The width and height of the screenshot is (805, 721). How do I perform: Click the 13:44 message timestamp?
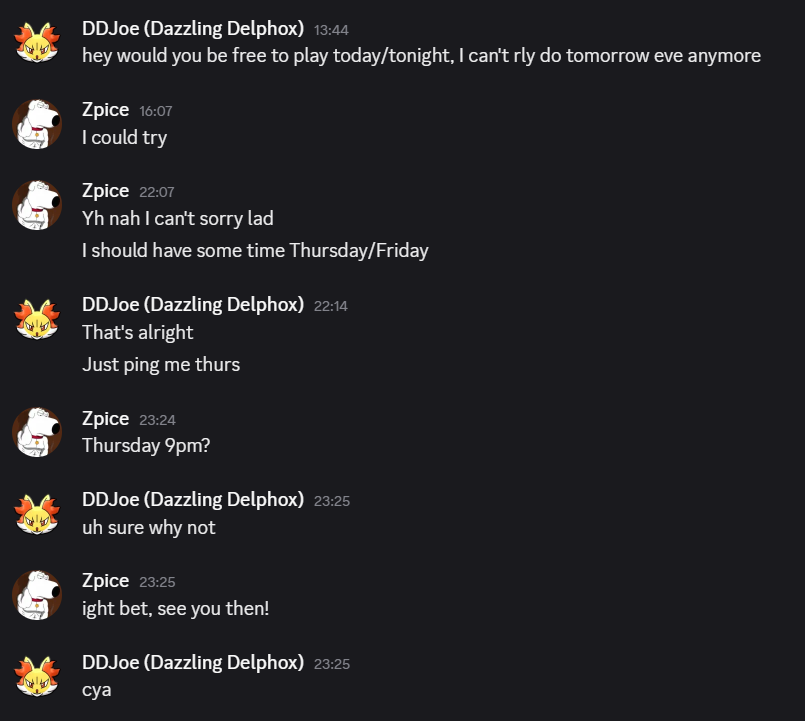tap(331, 30)
